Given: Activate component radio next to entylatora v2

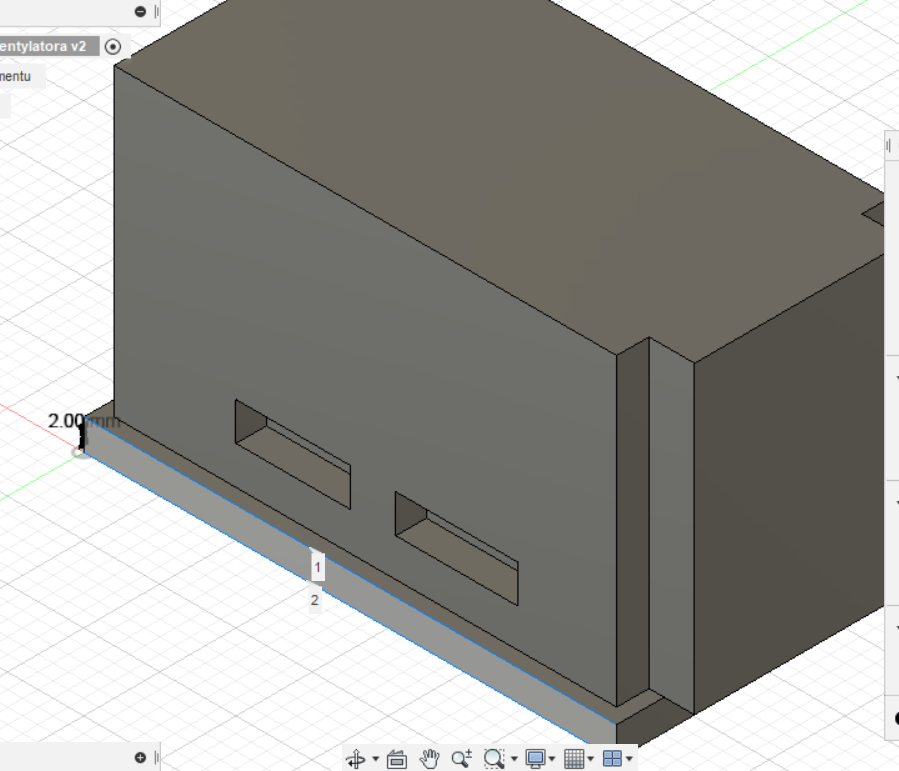Looking at the screenshot, I should [113, 46].
